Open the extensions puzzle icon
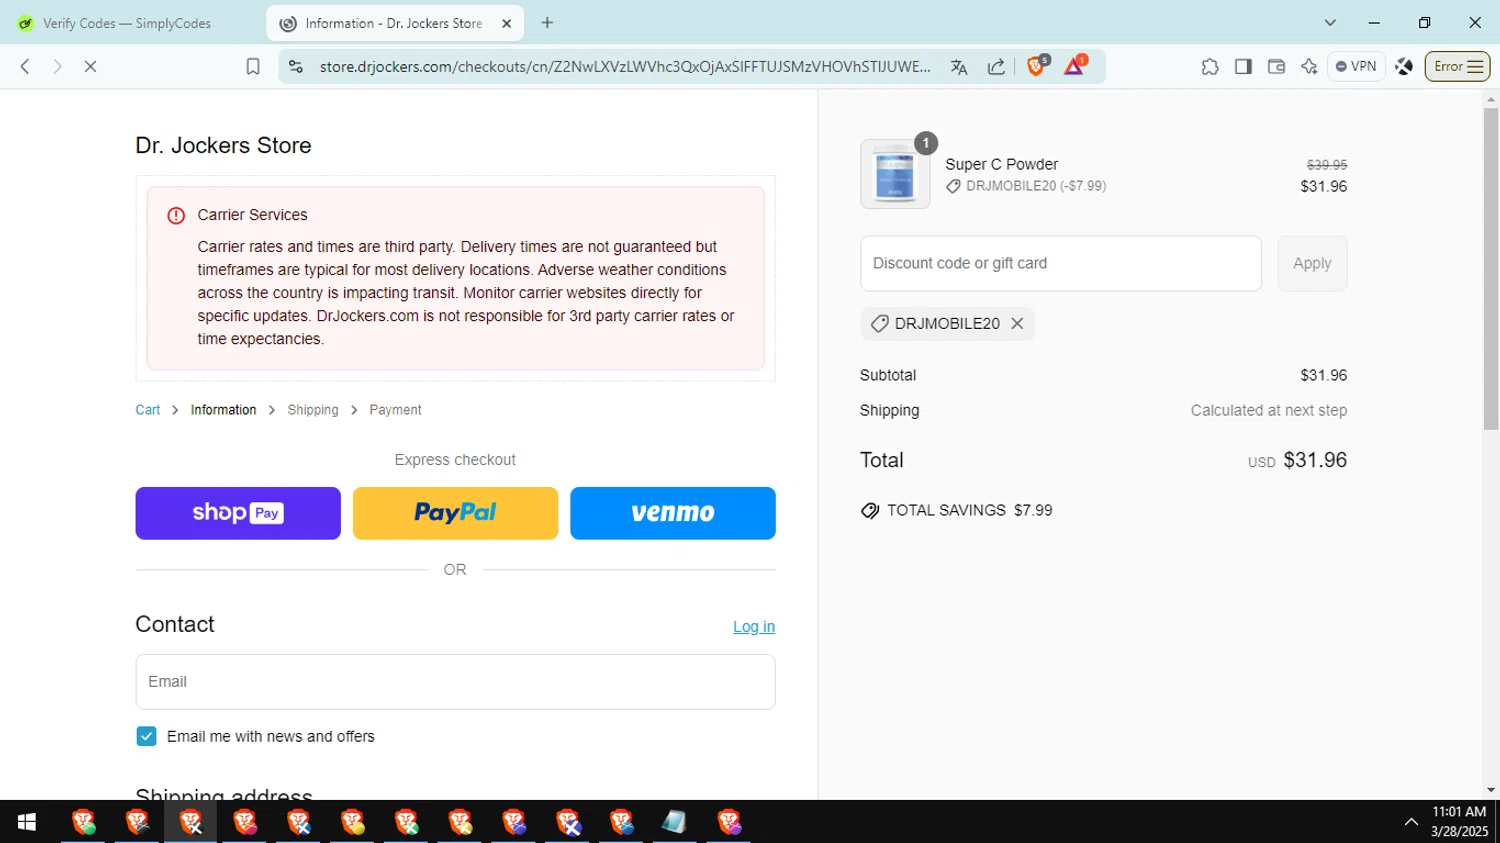The image size is (1500, 843). (x=1210, y=66)
